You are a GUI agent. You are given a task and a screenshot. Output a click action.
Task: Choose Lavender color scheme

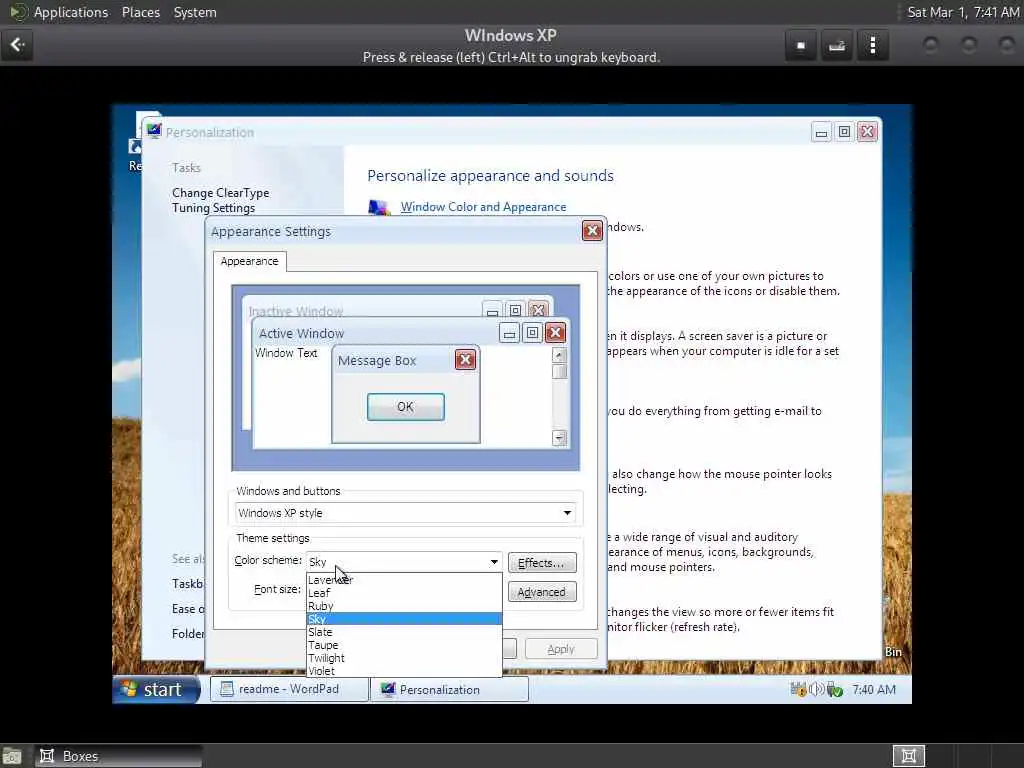pos(404,580)
